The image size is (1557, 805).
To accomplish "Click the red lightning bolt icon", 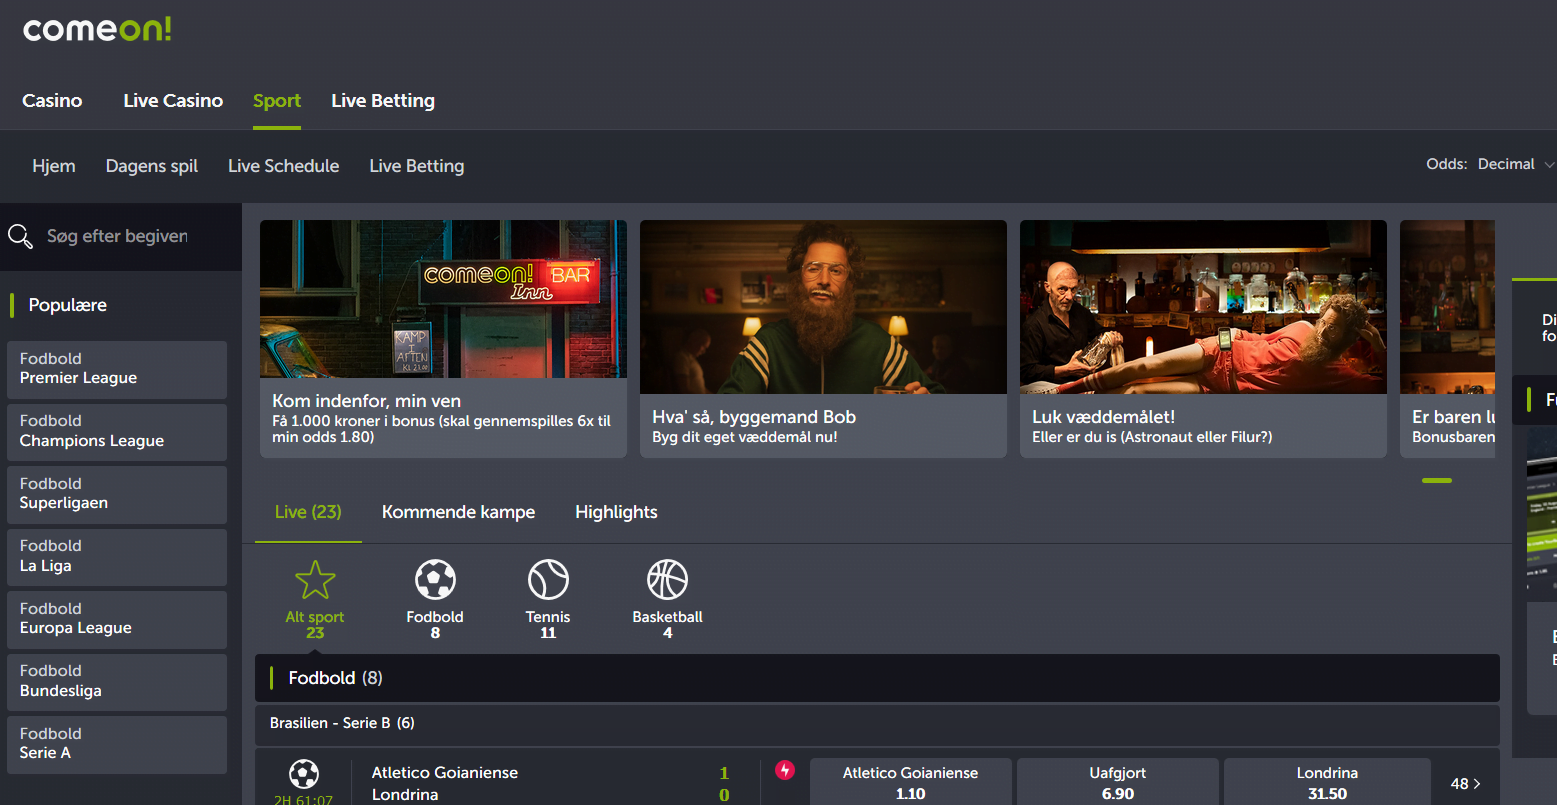I will coord(785,770).
